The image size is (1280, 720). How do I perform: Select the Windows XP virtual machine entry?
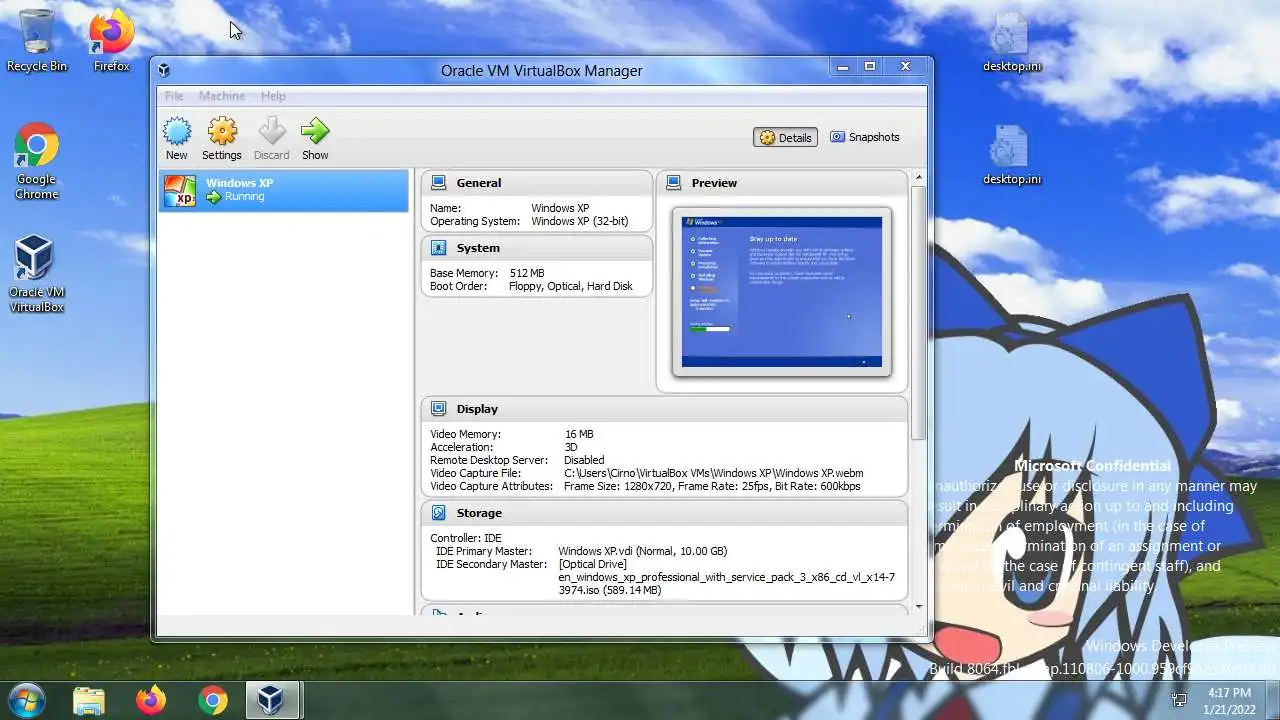point(284,190)
